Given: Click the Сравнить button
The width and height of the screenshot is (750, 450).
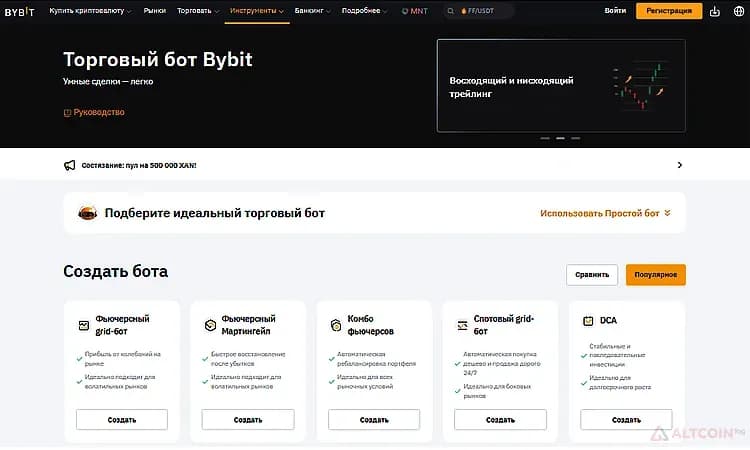Looking at the screenshot, I should tap(592, 275).
